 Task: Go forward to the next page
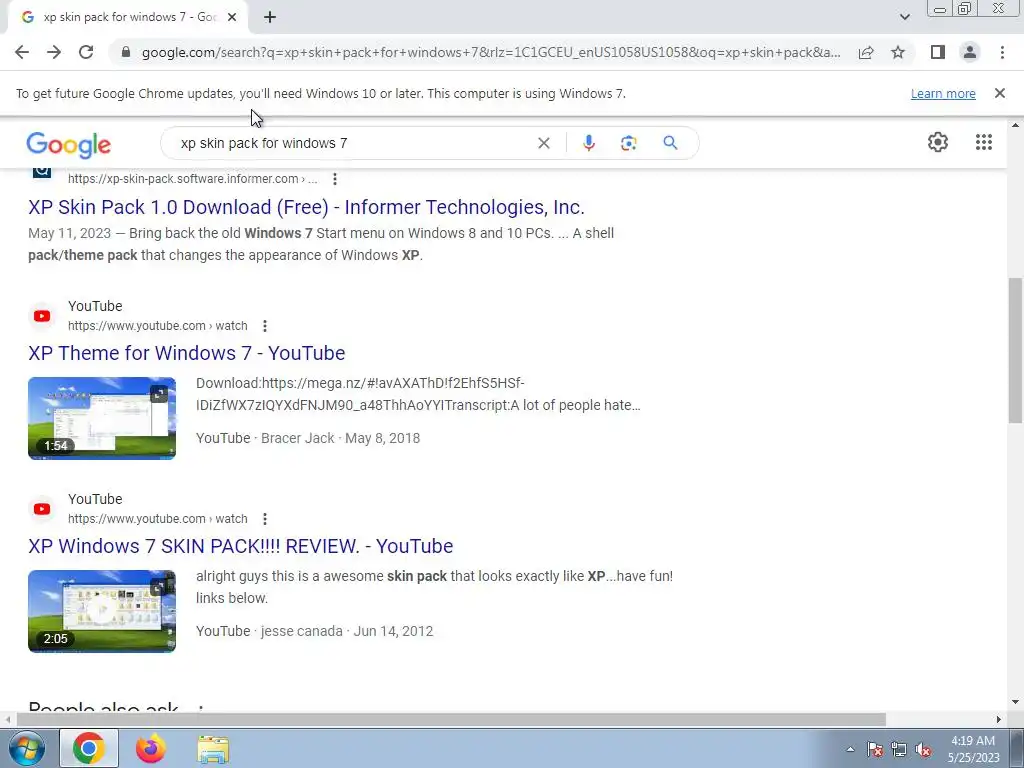click(x=54, y=52)
